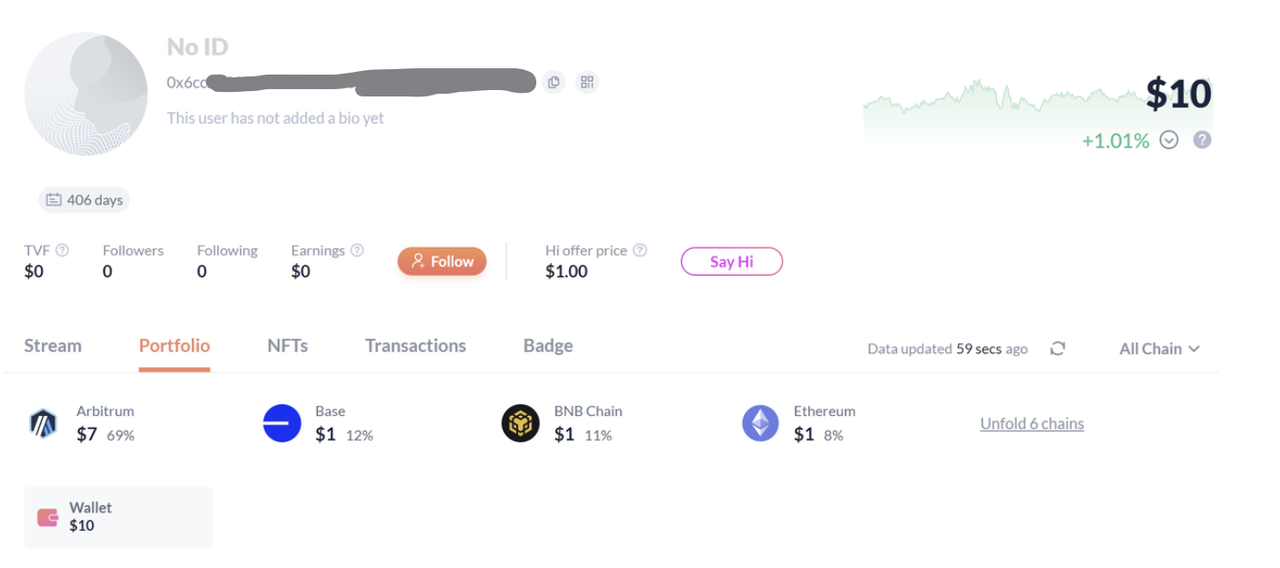Go to the Transactions tab

[415, 346]
